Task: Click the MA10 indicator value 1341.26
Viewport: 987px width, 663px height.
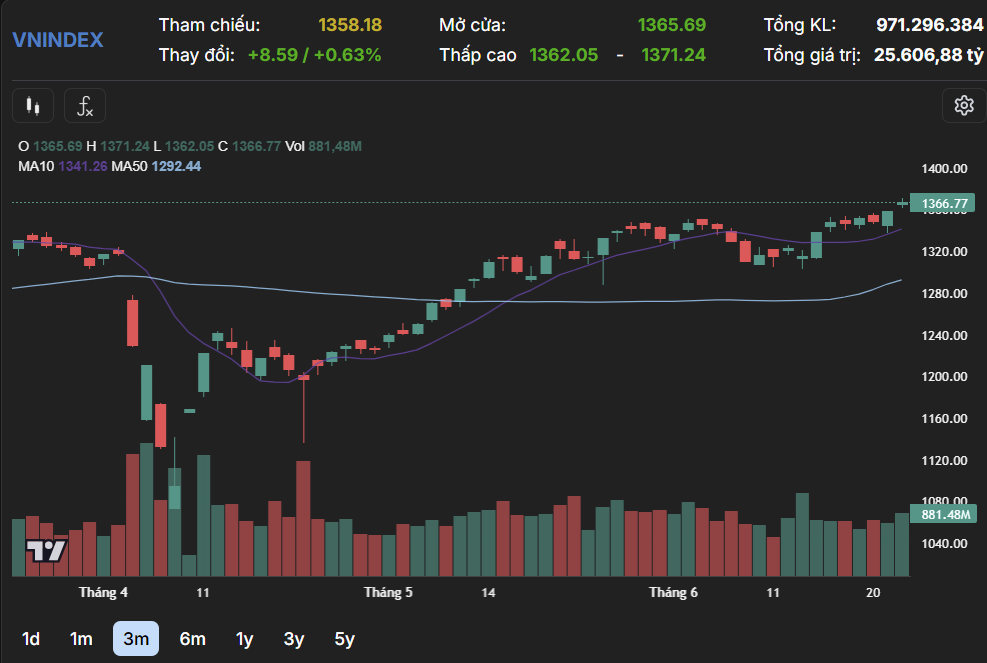Action: click(x=83, y=166)
